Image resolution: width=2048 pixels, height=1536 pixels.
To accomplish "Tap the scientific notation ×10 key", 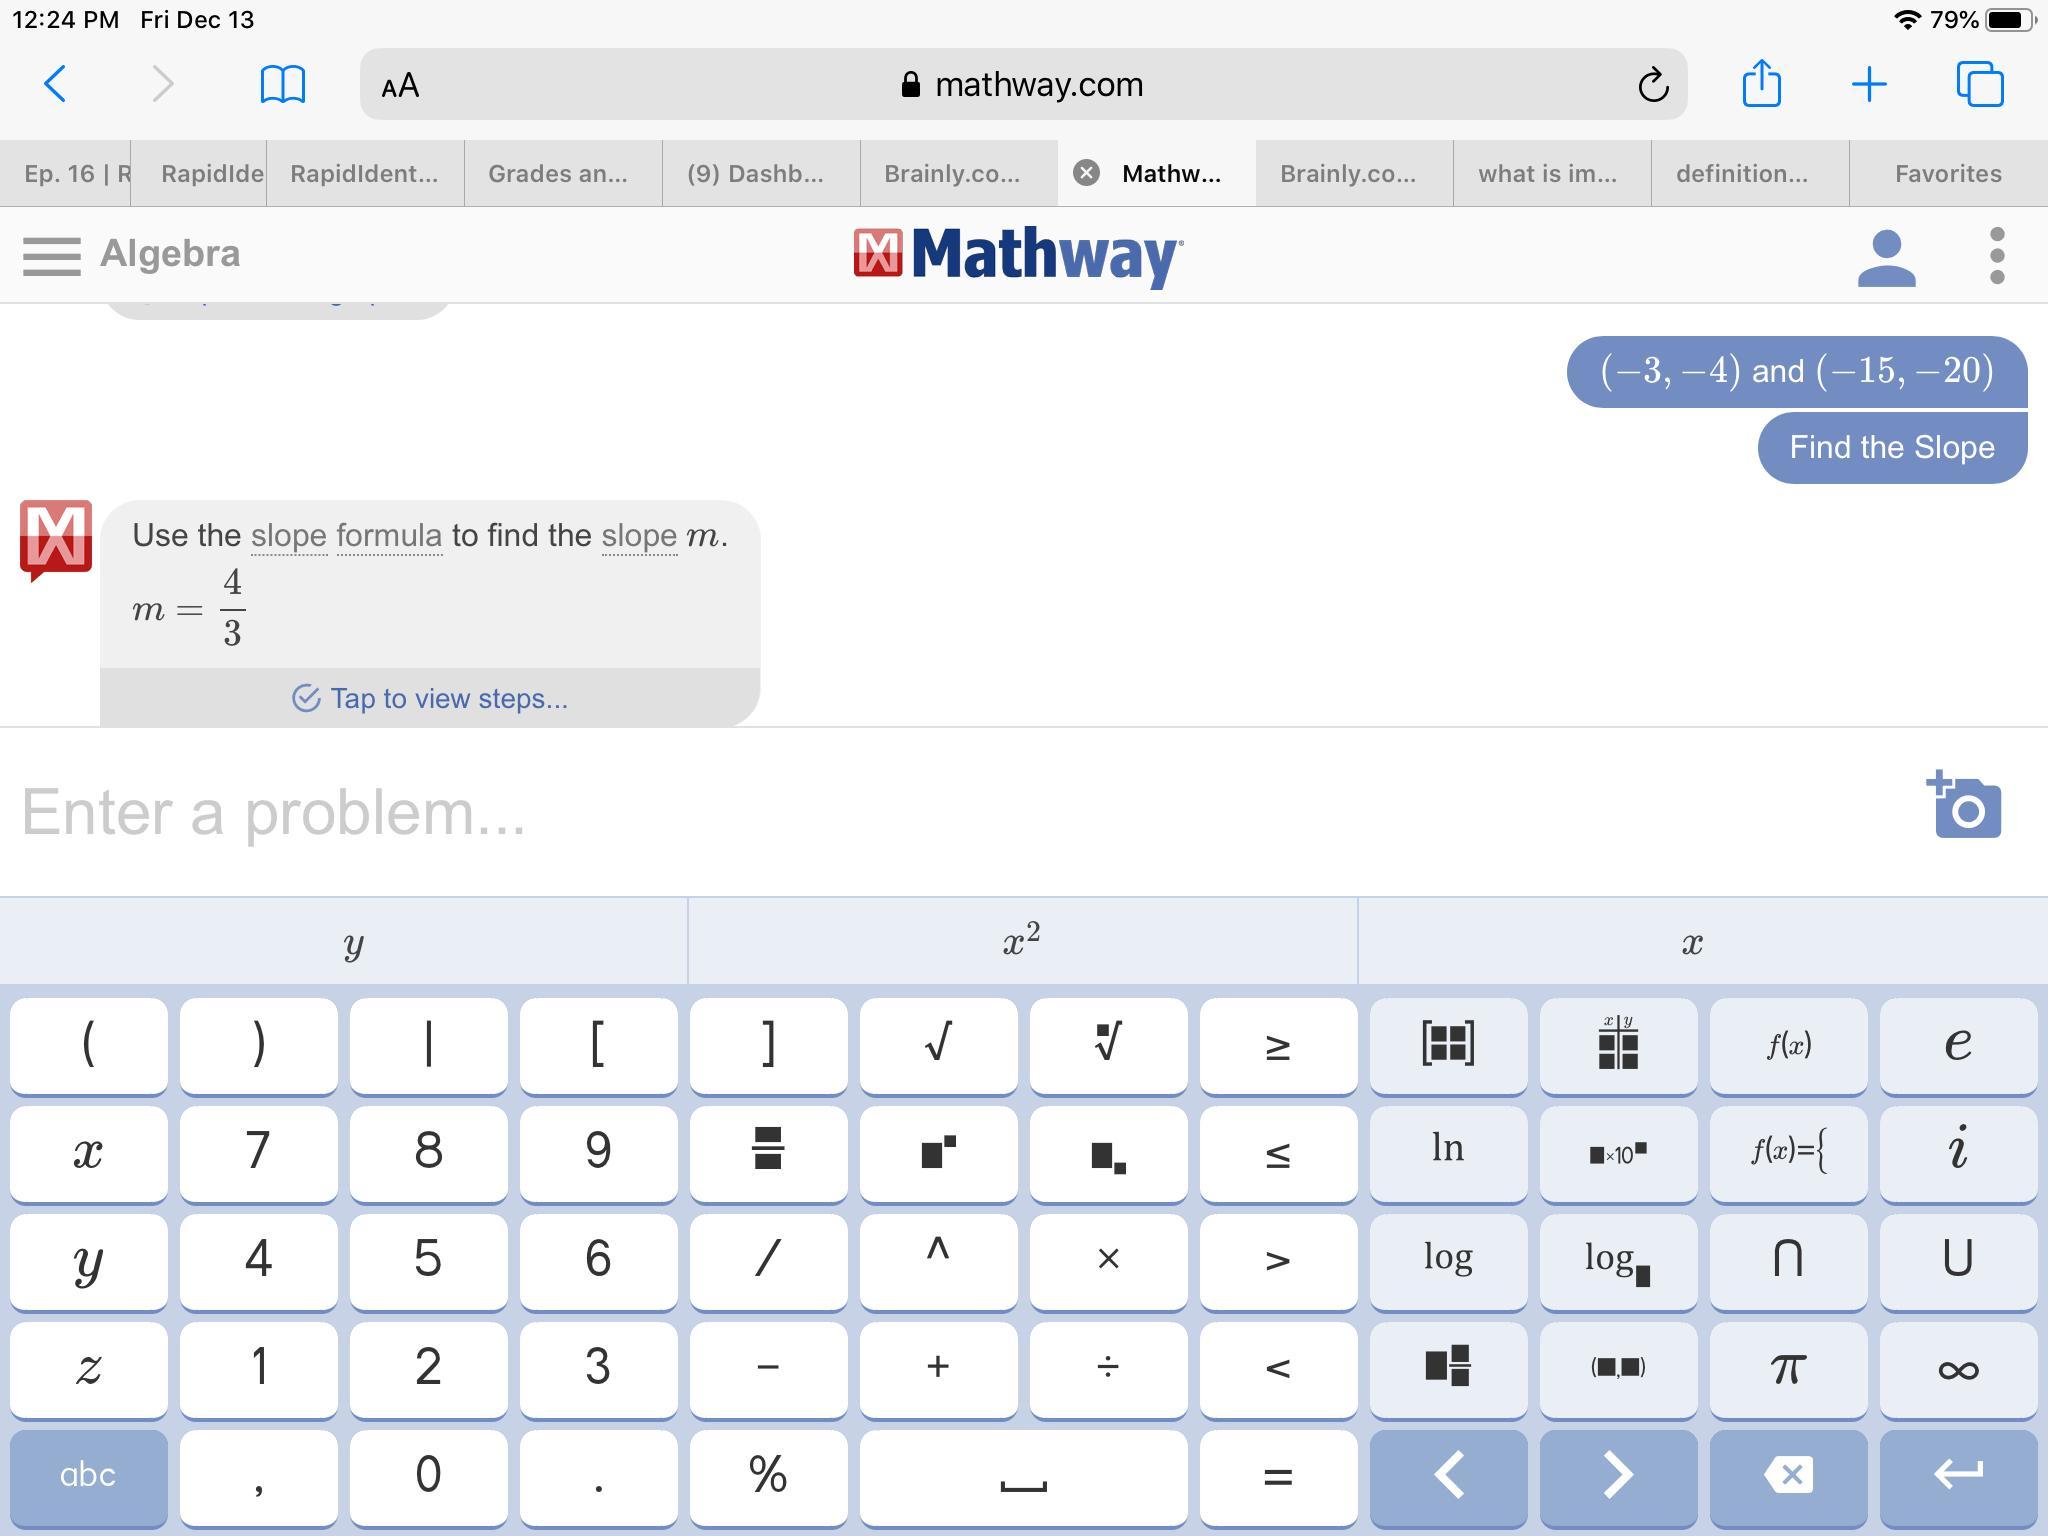I will pyautogui.click(x=1617, y=1151).
